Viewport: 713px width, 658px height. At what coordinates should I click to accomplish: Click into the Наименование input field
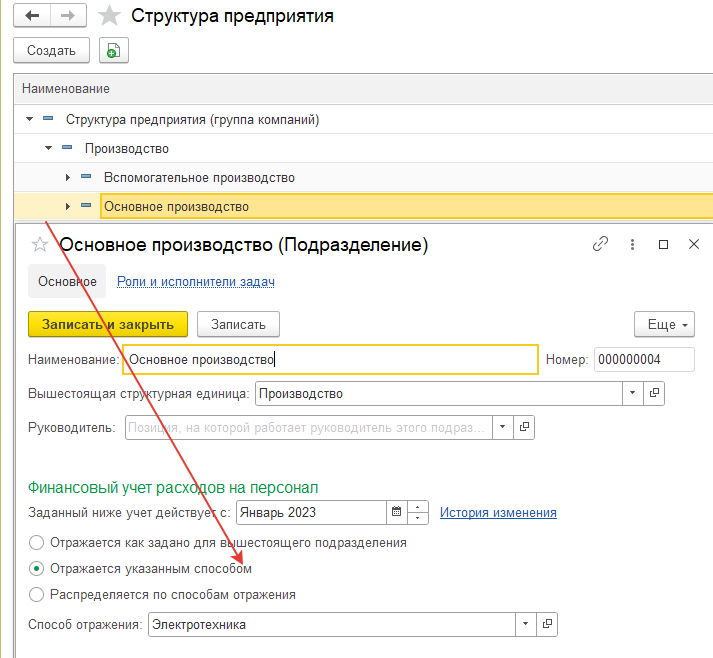pos(331,359)
